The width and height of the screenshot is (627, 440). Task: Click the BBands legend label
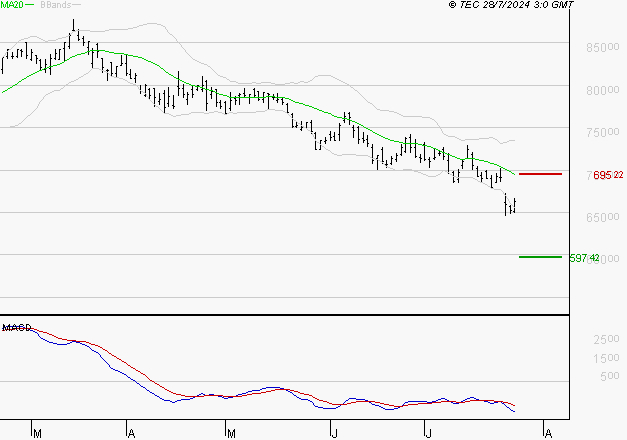(x=55, y=5)
